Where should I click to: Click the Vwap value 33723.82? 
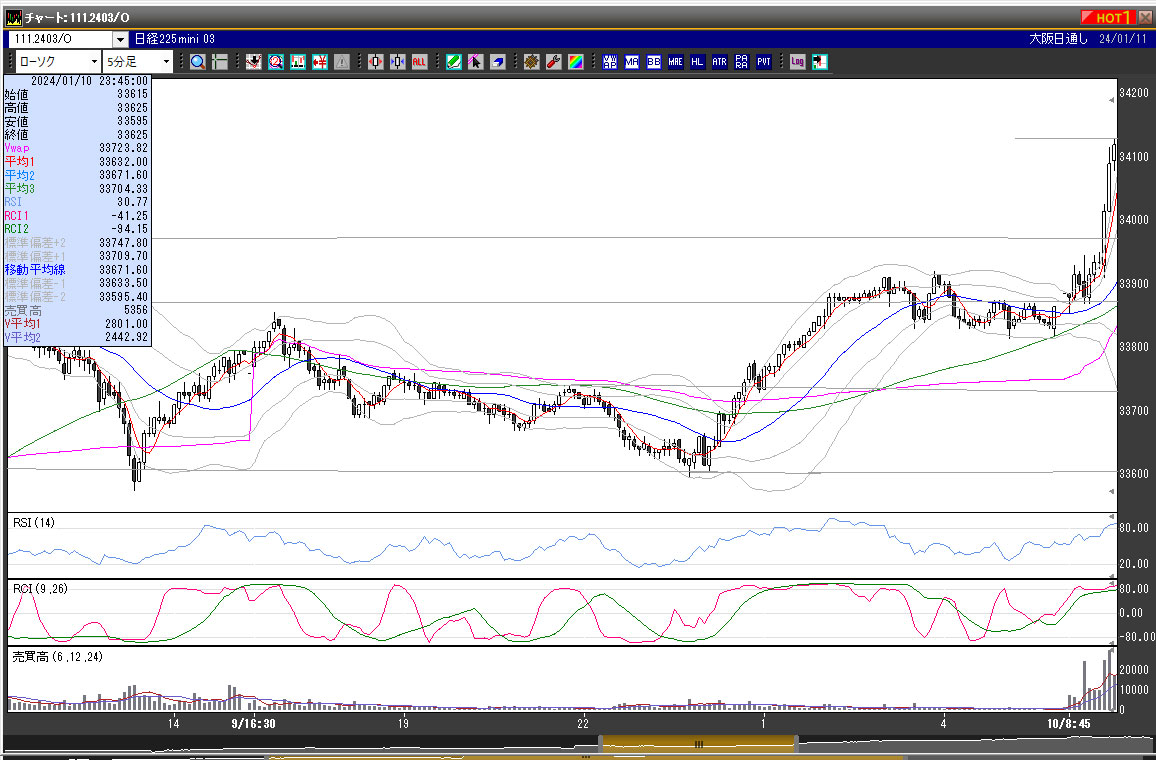[x=123, y=148]
